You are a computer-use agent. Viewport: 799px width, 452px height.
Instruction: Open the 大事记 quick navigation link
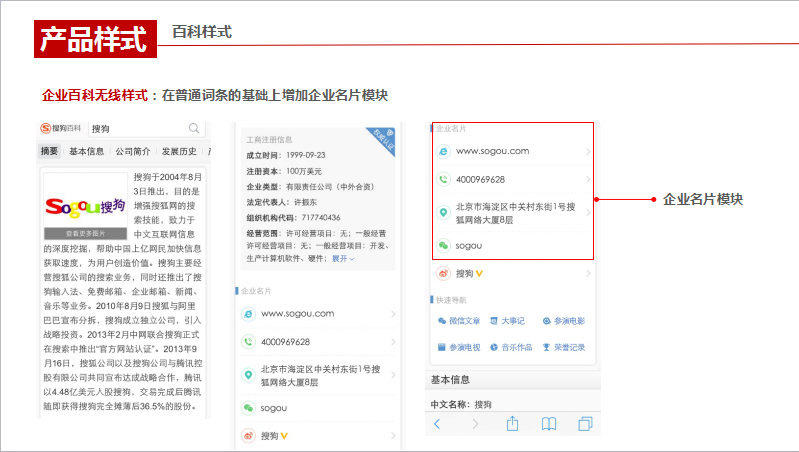click(508, 321)
